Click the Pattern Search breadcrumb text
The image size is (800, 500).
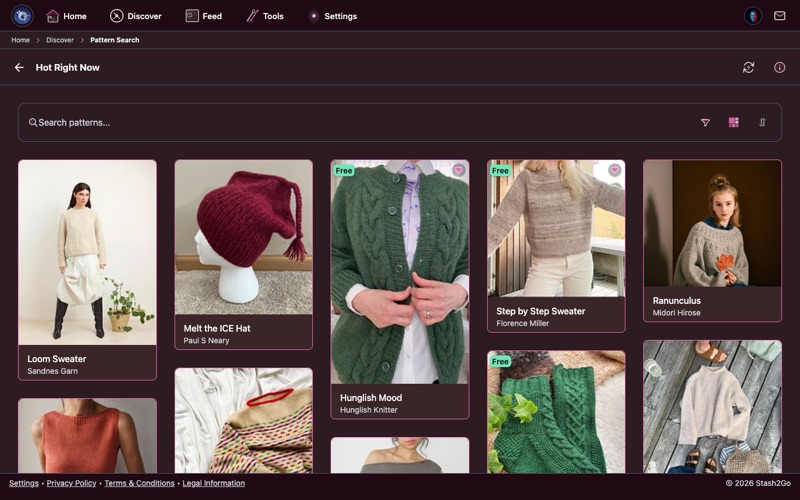[x=115, y=40]
